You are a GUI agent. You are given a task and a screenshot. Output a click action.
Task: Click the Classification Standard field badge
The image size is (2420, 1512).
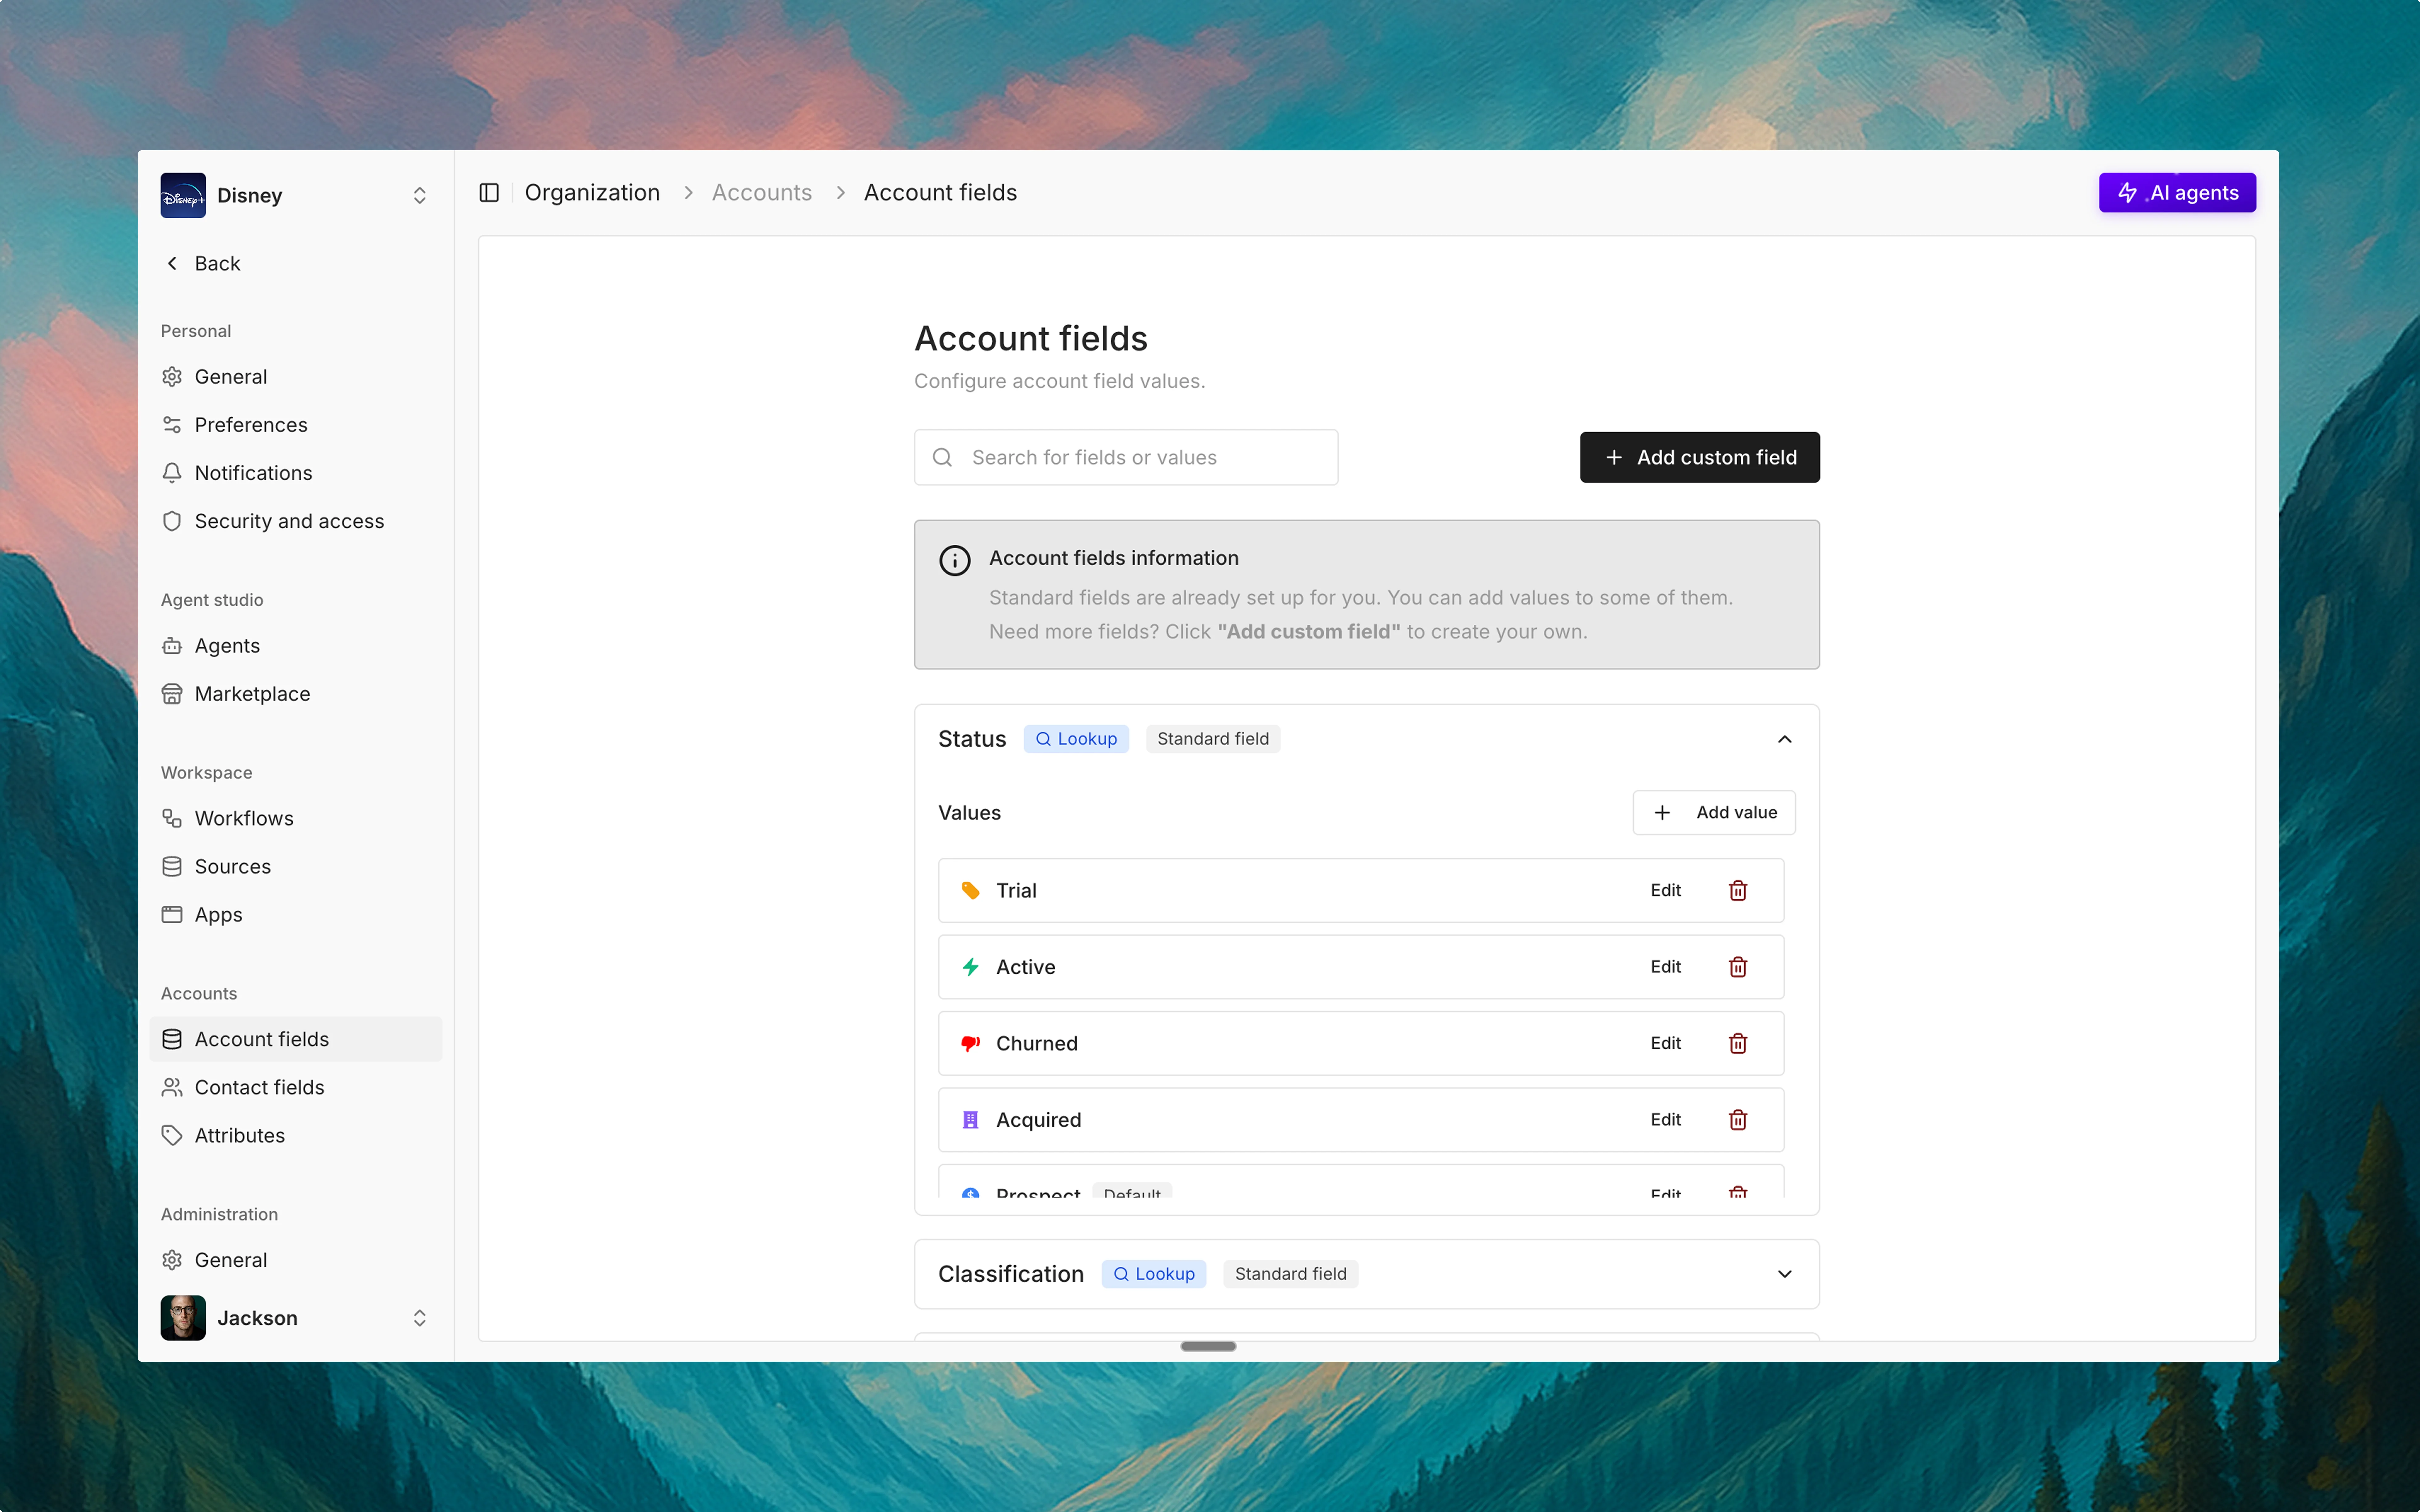pyautogui.click(x=1291, y=1274)
